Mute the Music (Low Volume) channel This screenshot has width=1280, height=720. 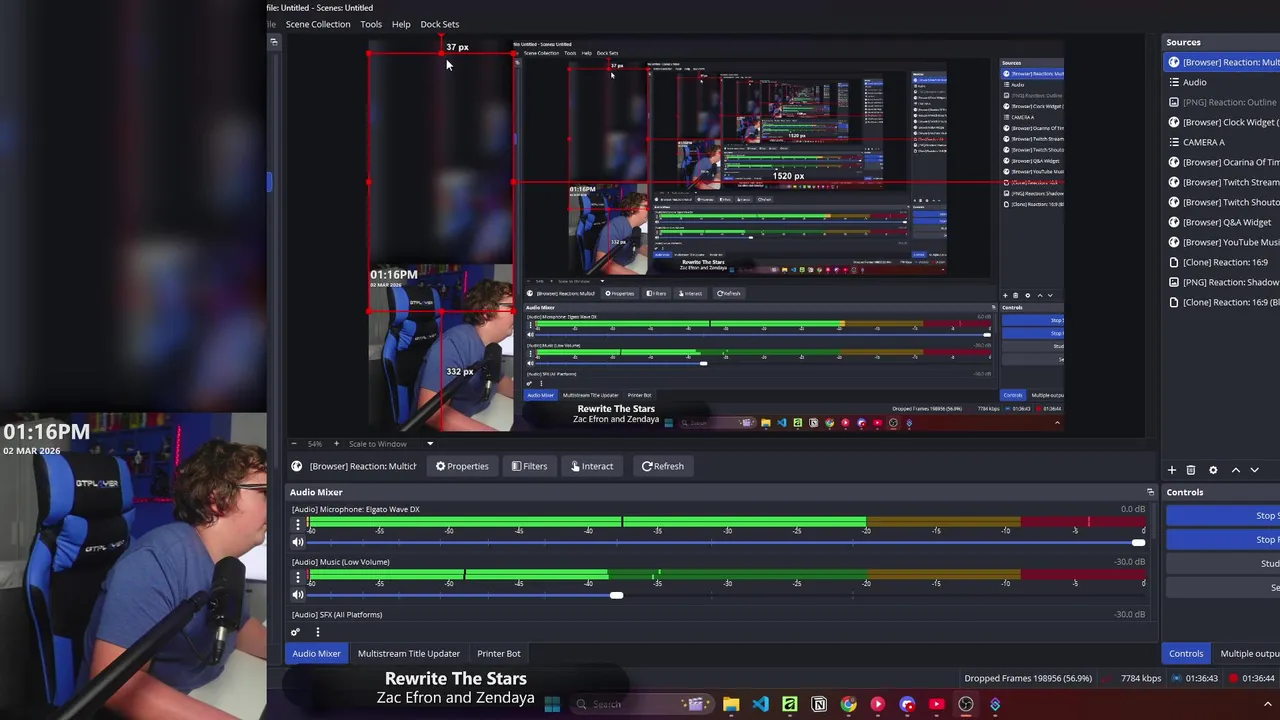pos(297,595)
